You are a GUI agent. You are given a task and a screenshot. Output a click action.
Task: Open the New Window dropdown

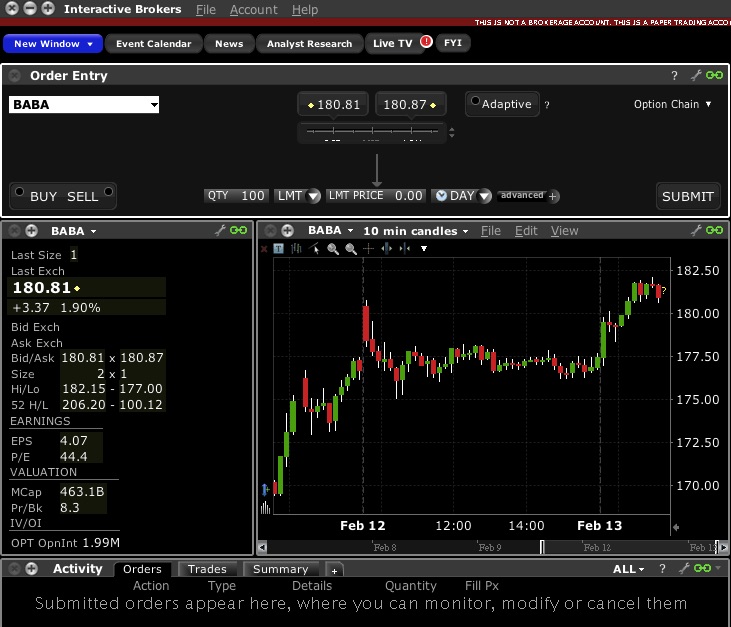(53, 44)
